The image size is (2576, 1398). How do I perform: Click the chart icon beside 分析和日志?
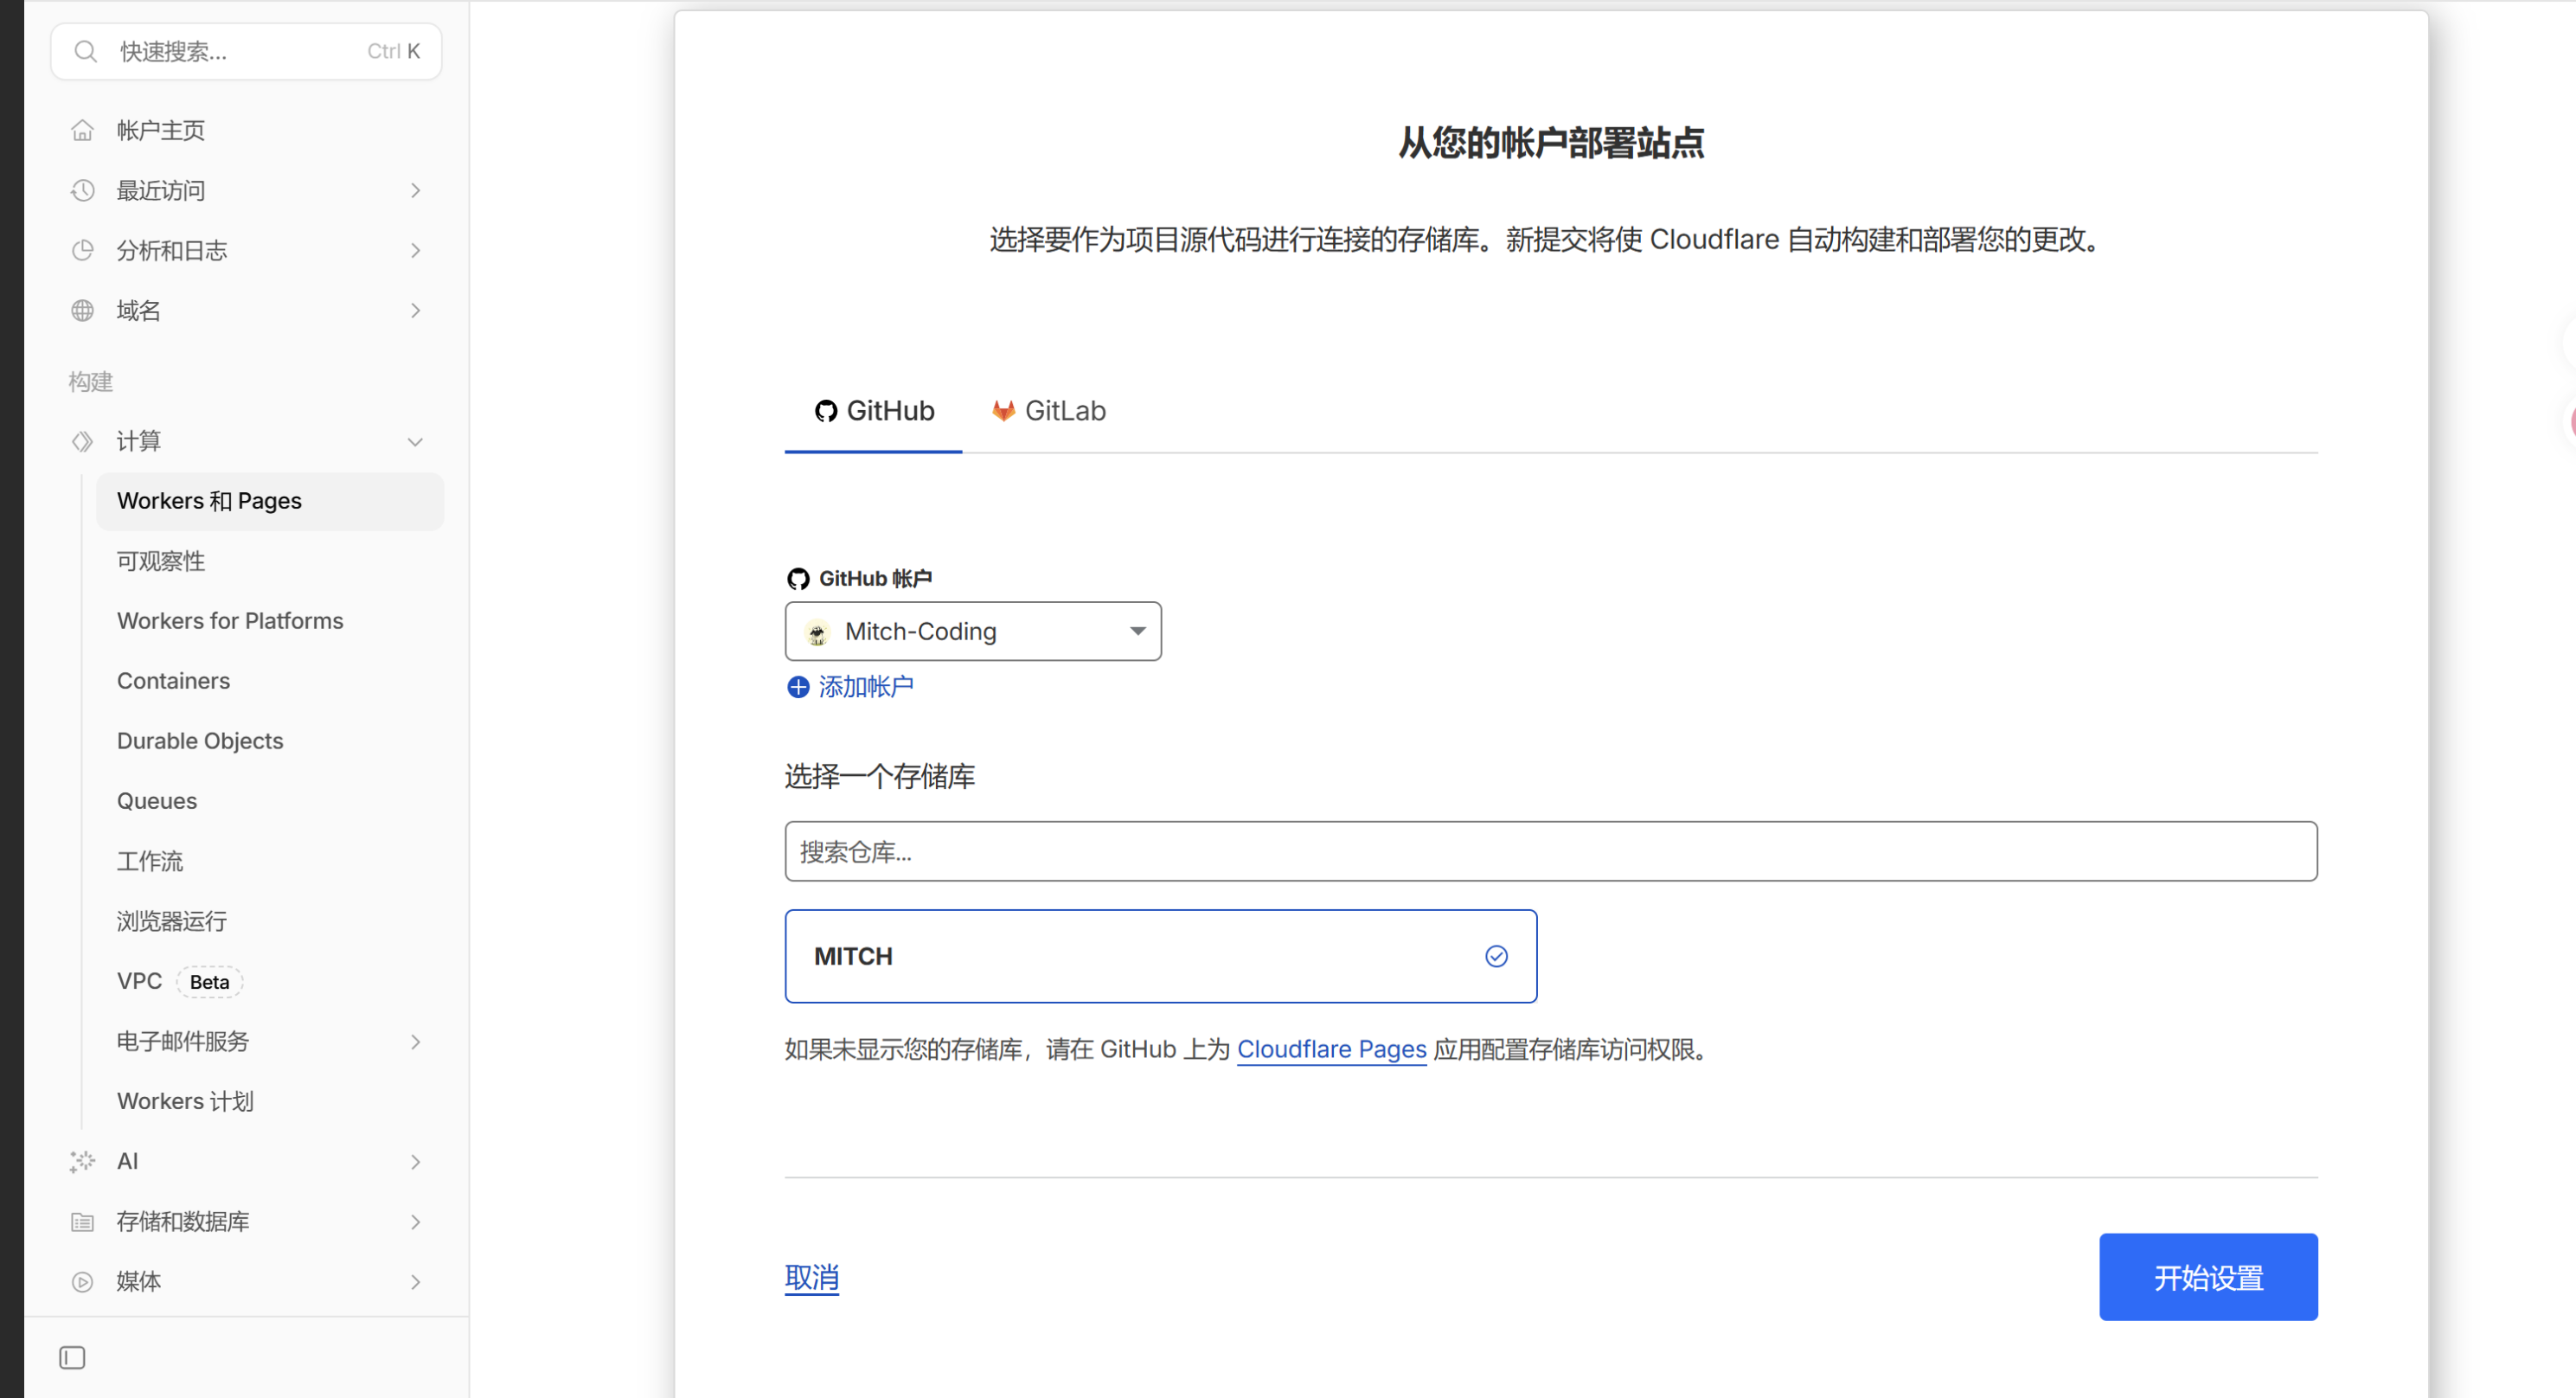[x=83, y=250]
